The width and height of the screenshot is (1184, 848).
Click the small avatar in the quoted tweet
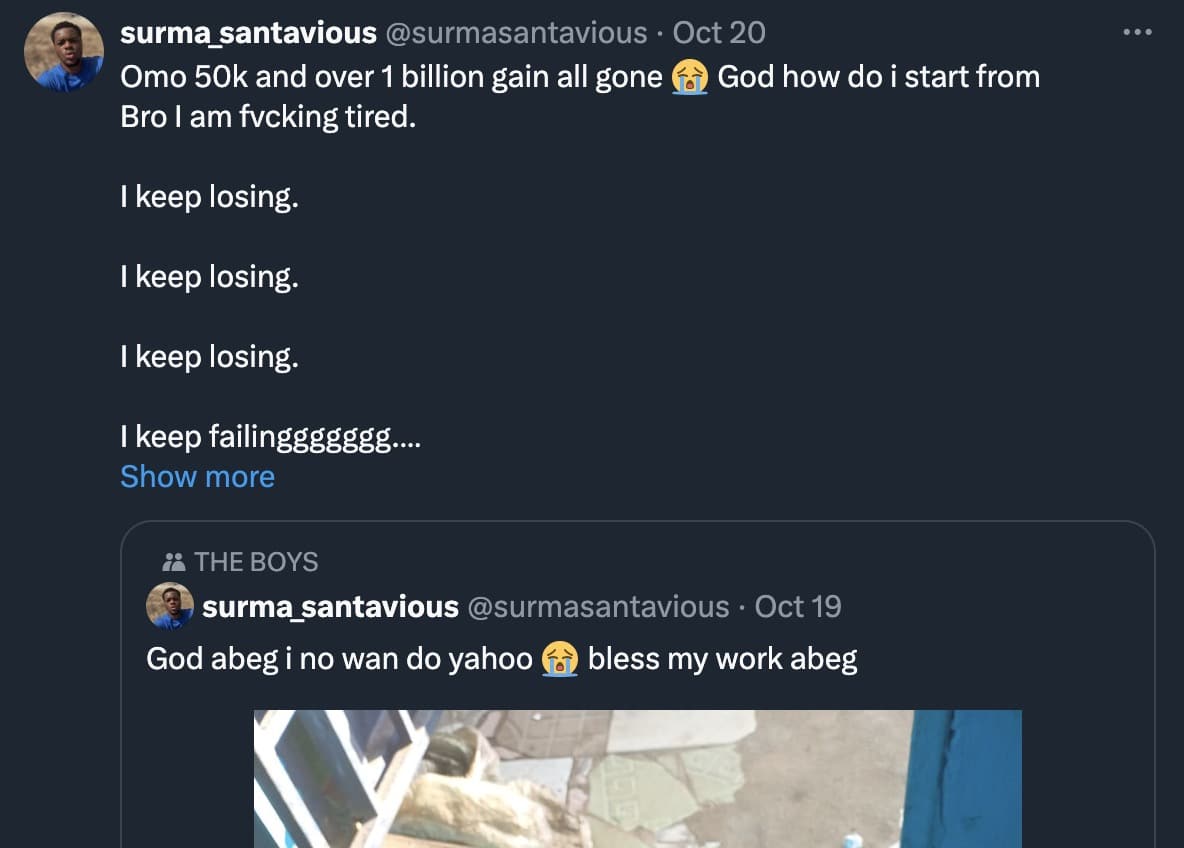point(170,607)
